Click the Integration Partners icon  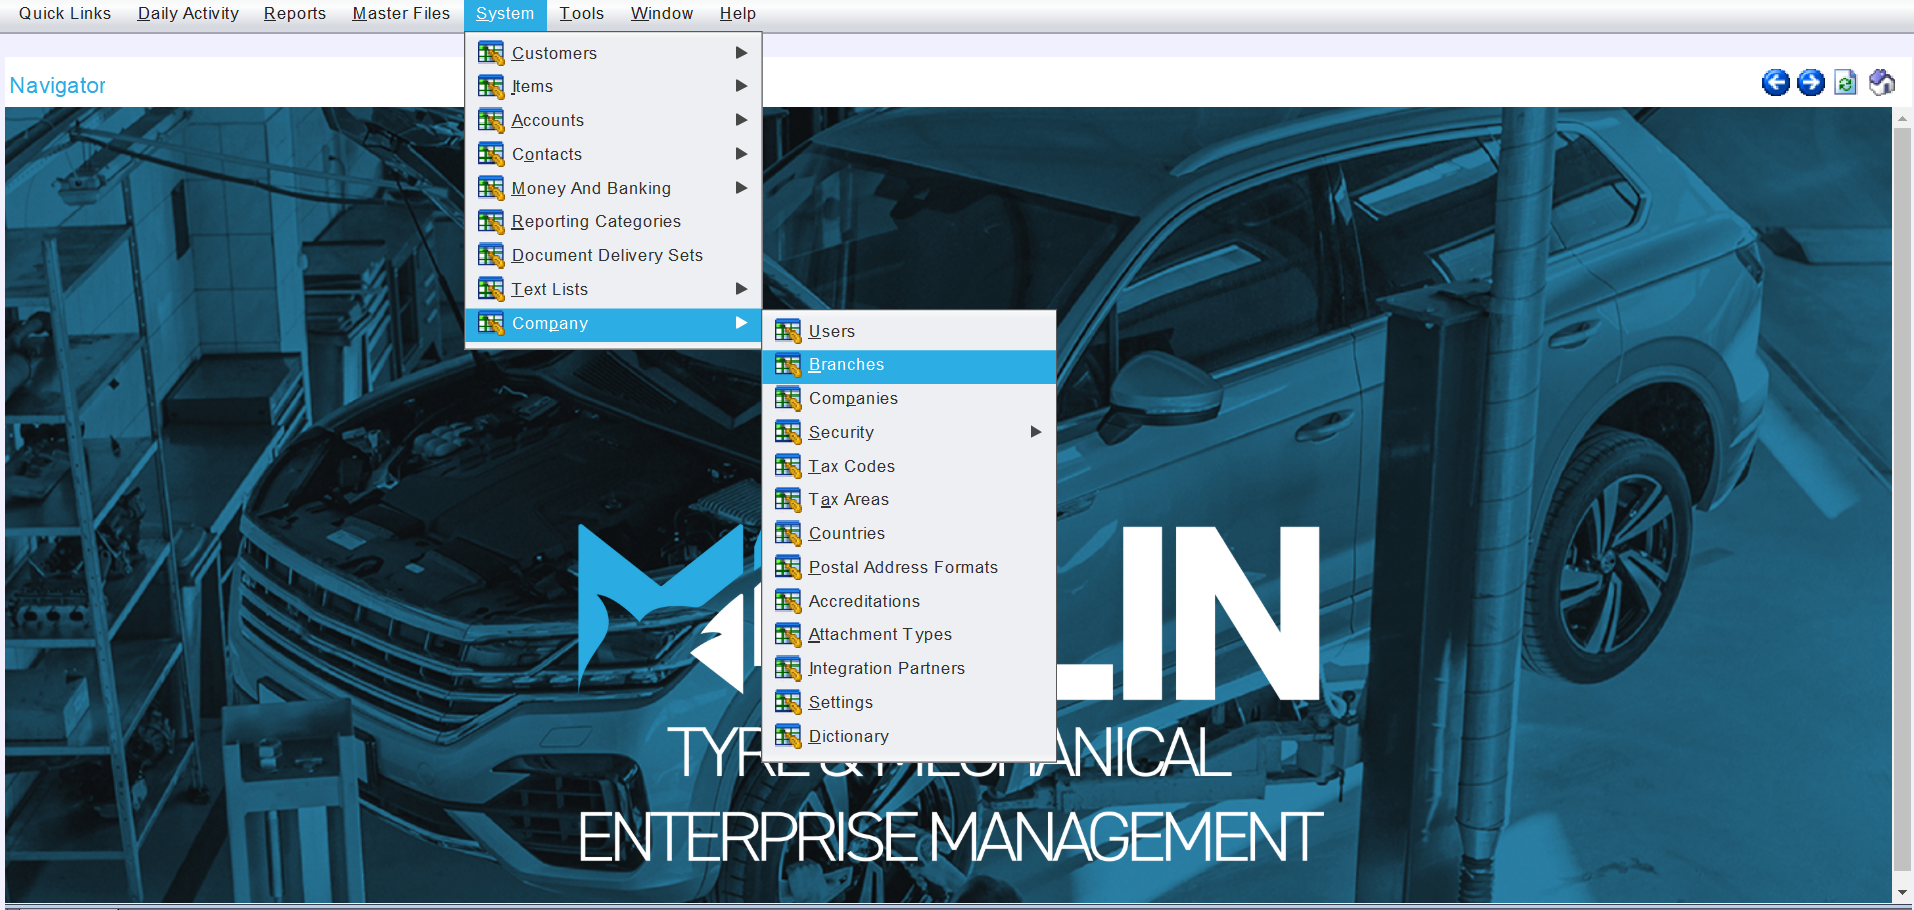(x=788, y=668)
